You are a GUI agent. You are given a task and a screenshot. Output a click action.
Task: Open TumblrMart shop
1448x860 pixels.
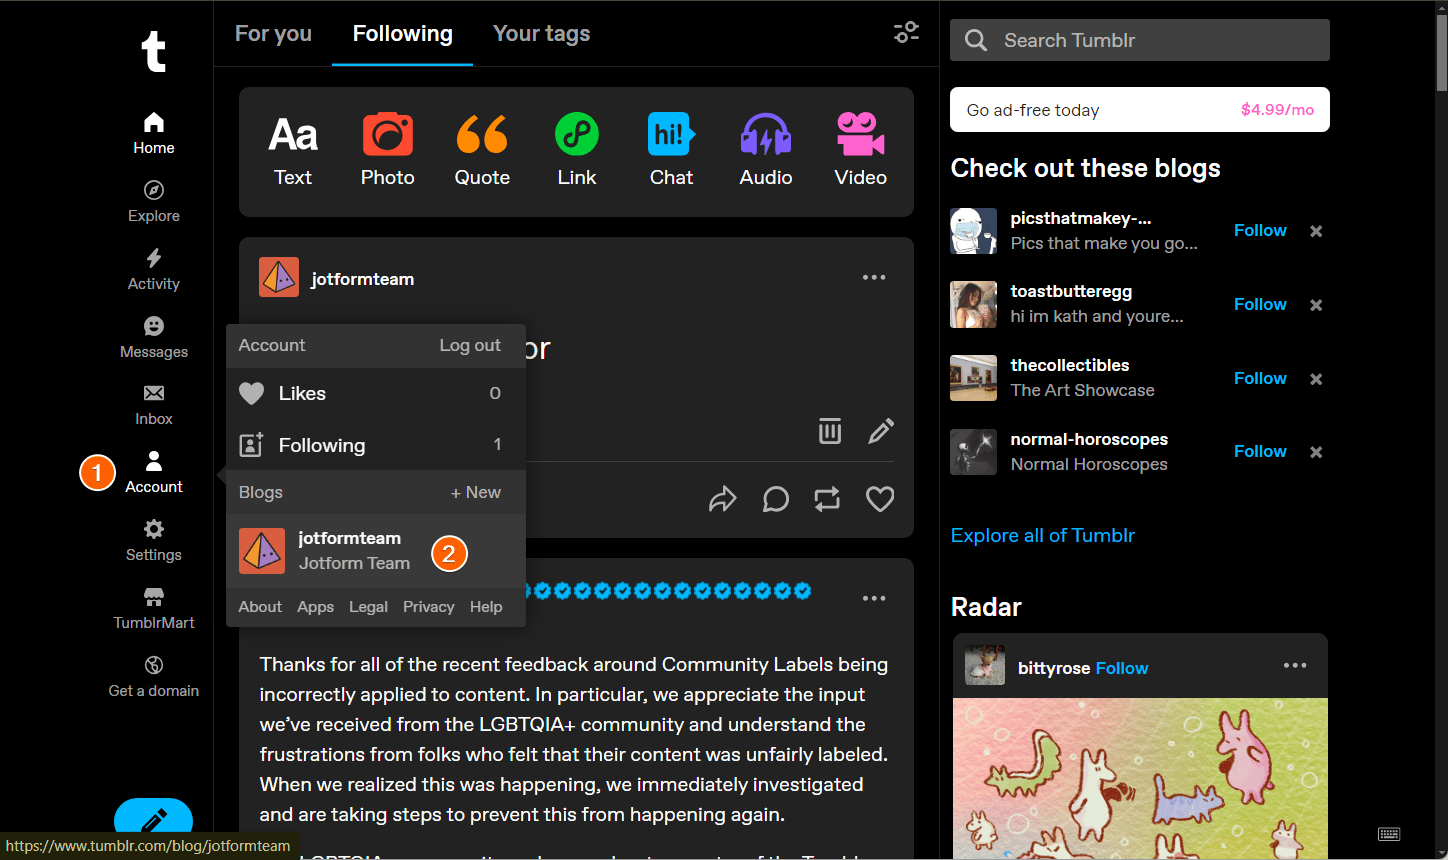[154, 609]
